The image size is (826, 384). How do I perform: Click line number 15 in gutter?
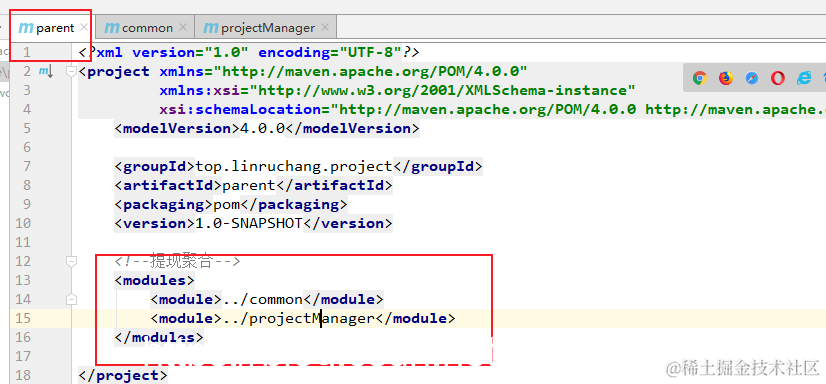tap(23, 318)
